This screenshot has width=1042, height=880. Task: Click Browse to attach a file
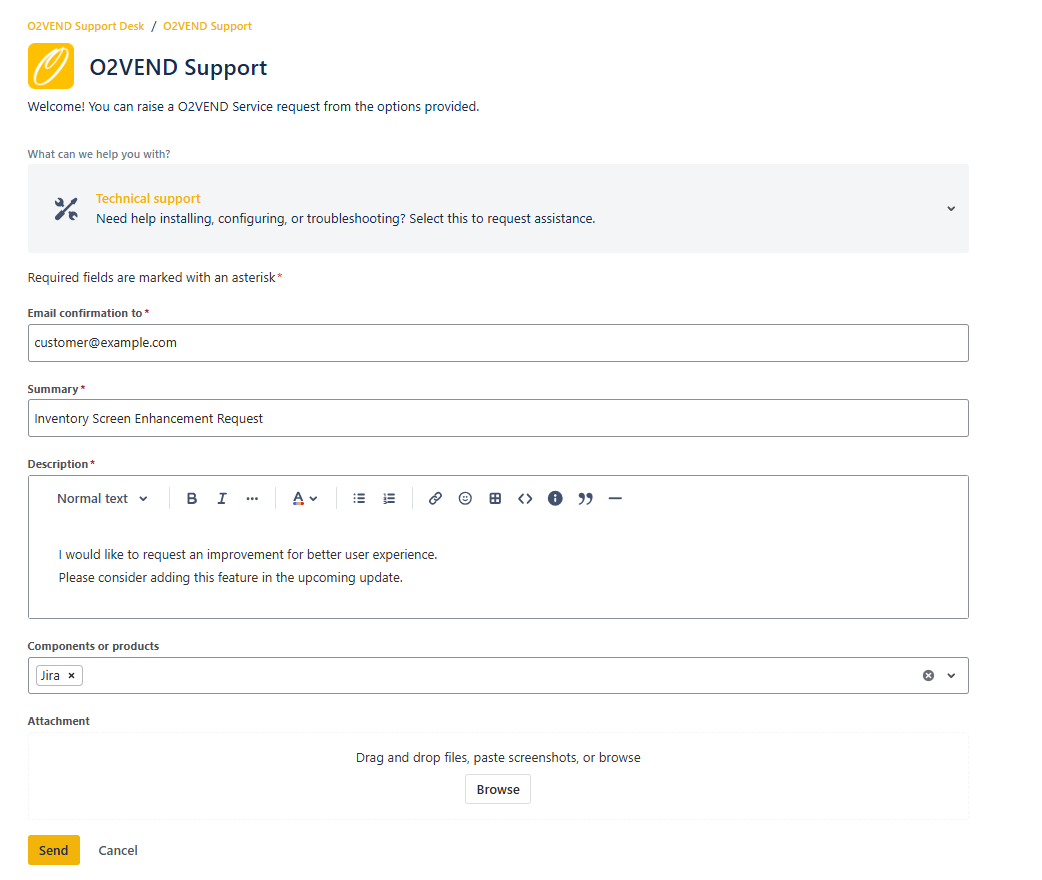click(x=497, y=789)
